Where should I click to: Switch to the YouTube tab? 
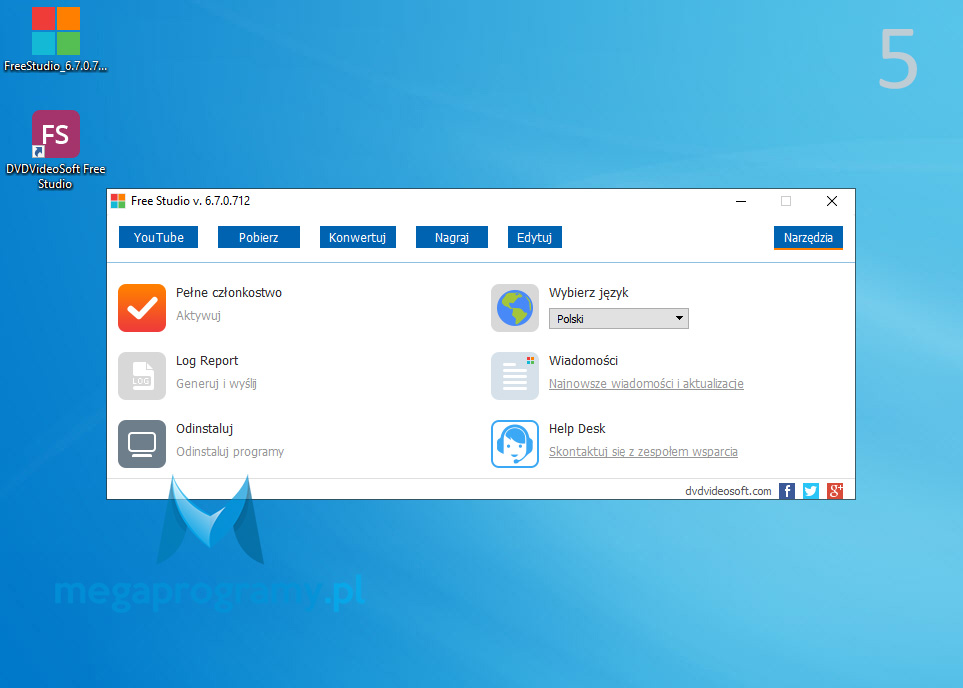click(x=158, y=237)
